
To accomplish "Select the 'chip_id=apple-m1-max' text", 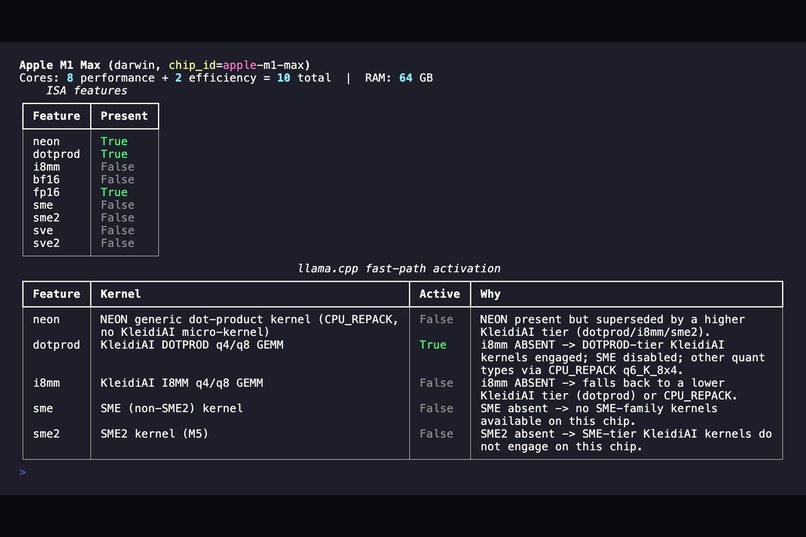I will 236,65.
